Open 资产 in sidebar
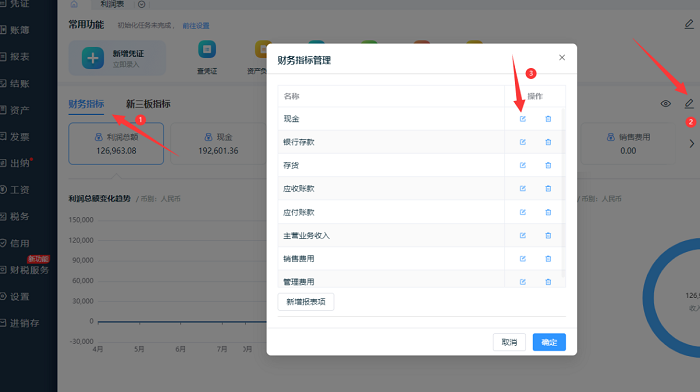Viewport: 700px width, 392px height. point(20,110)
